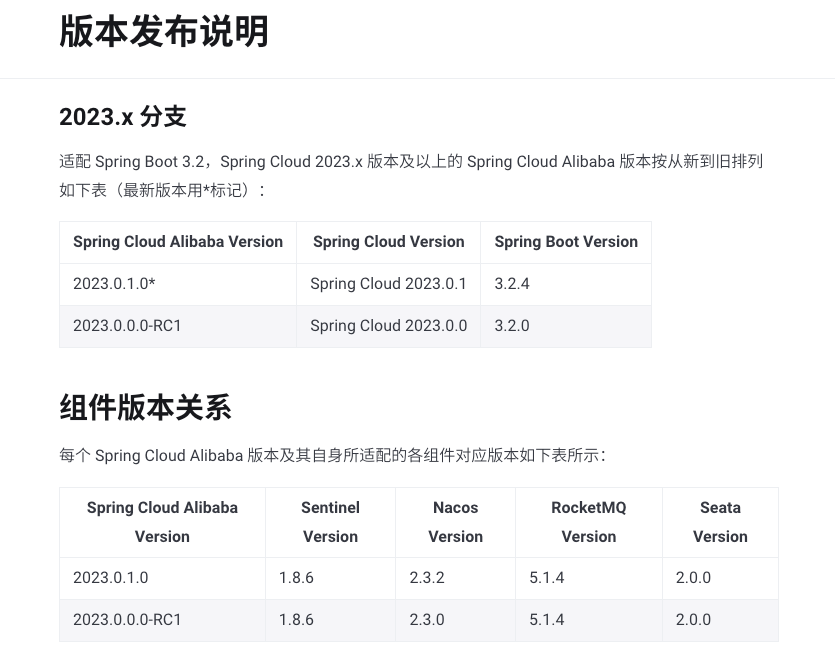The height and width of the screenshot is (660, 835).
Task: Select the cell Spring Cloud 2023.0.0
Action: 389,325
